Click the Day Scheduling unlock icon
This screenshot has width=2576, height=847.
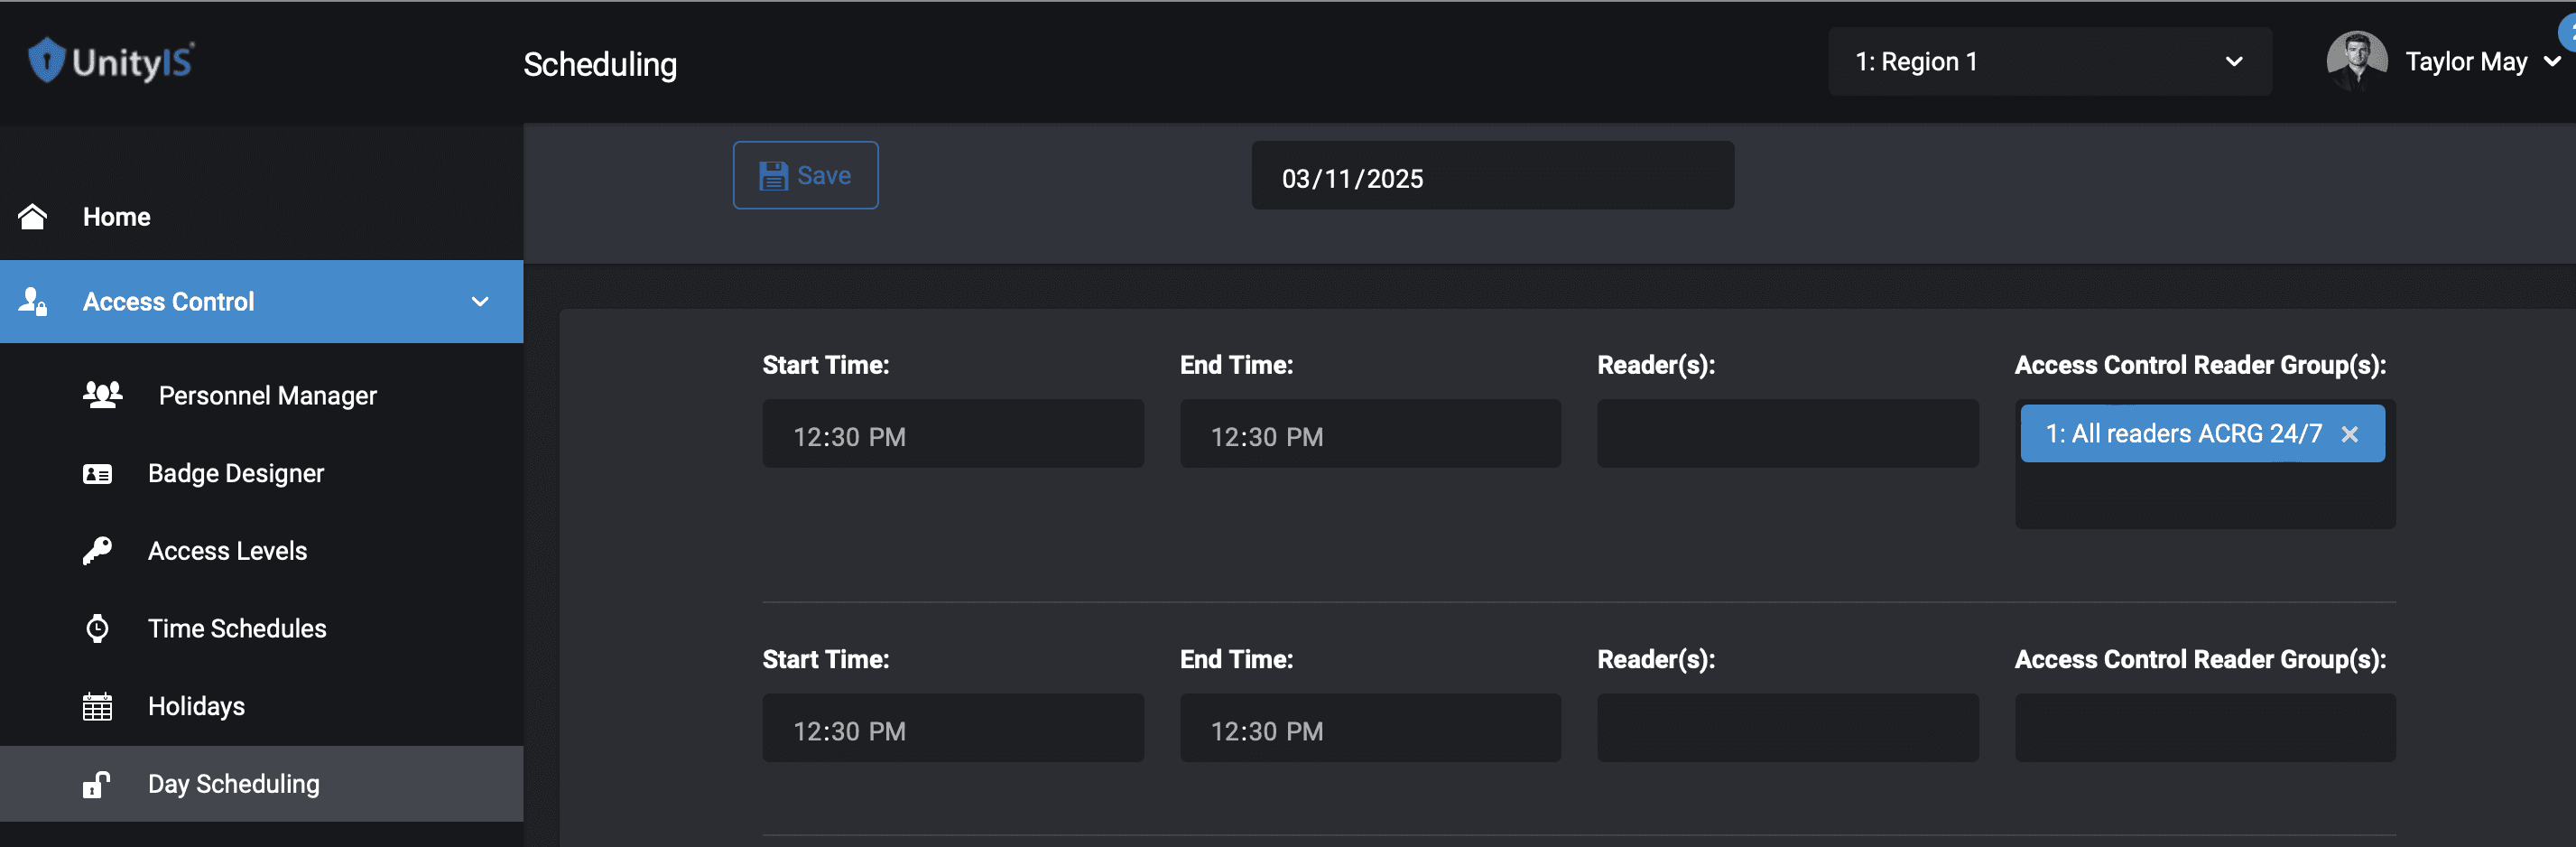[96, 785]
